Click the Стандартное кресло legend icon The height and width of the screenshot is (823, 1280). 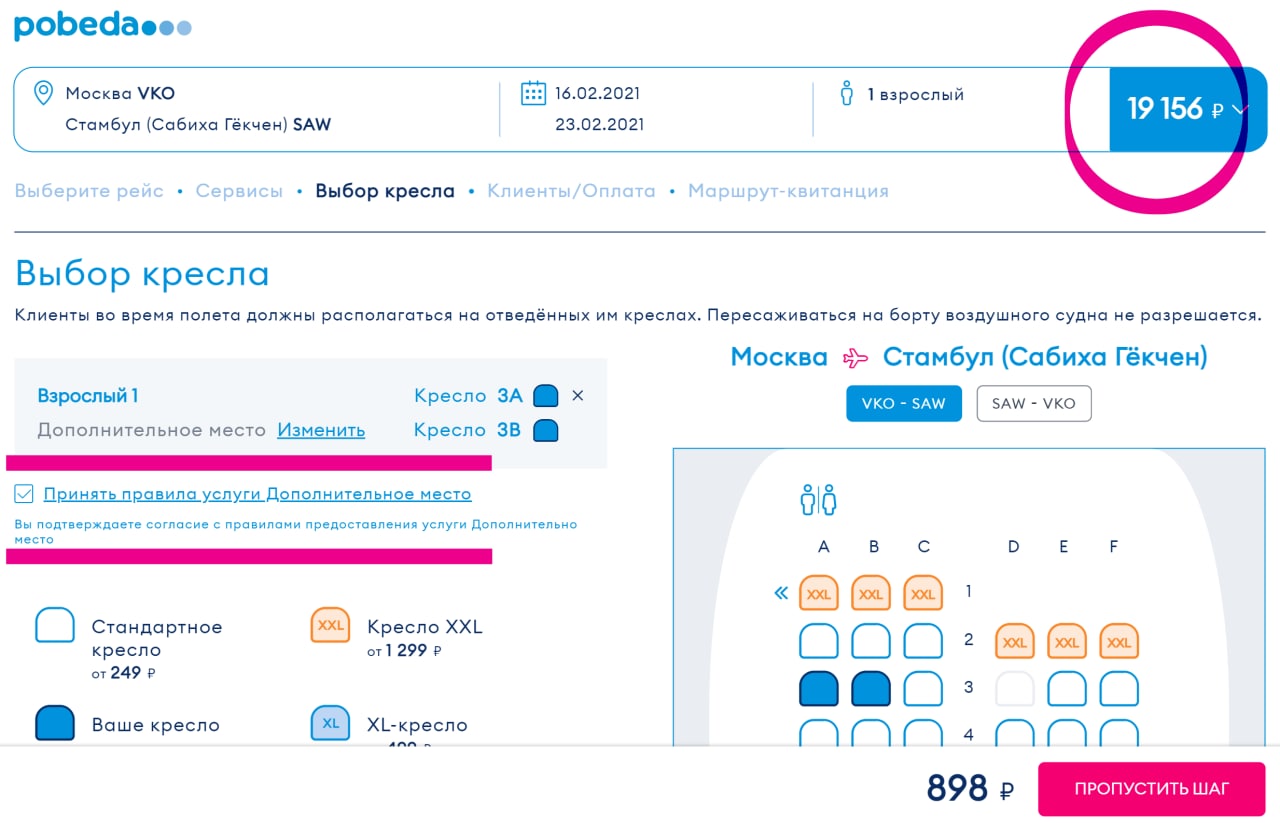pyautogui.click(x=55, y=624)
